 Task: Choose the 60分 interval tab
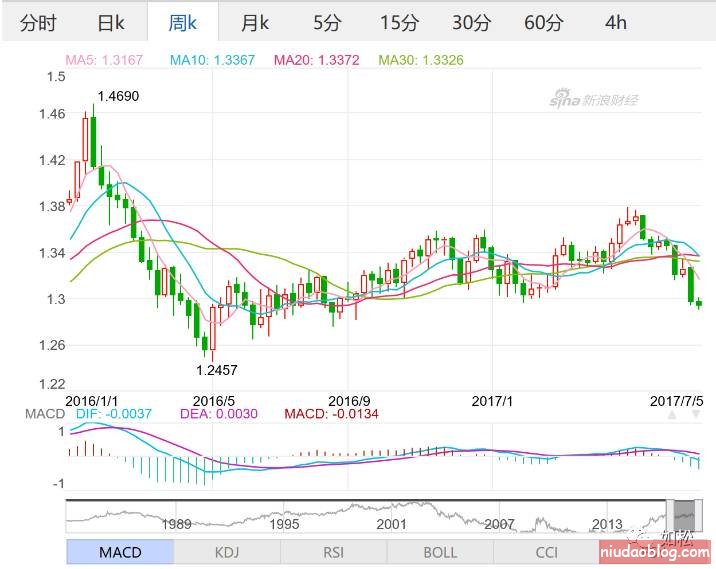(x=543, y=22)
